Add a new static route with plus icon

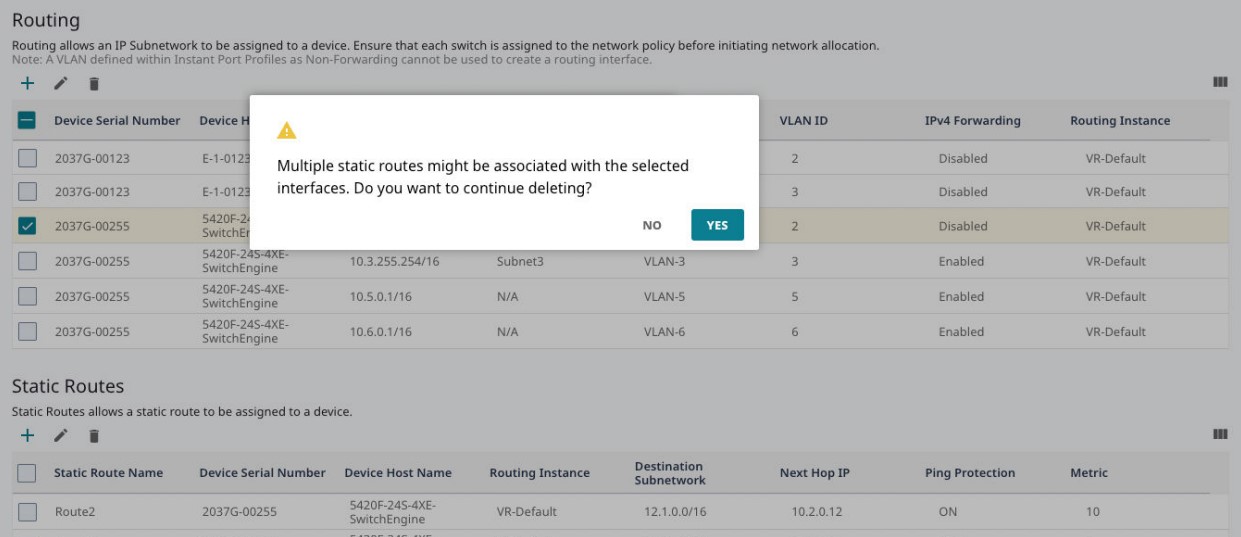[27, 436]
